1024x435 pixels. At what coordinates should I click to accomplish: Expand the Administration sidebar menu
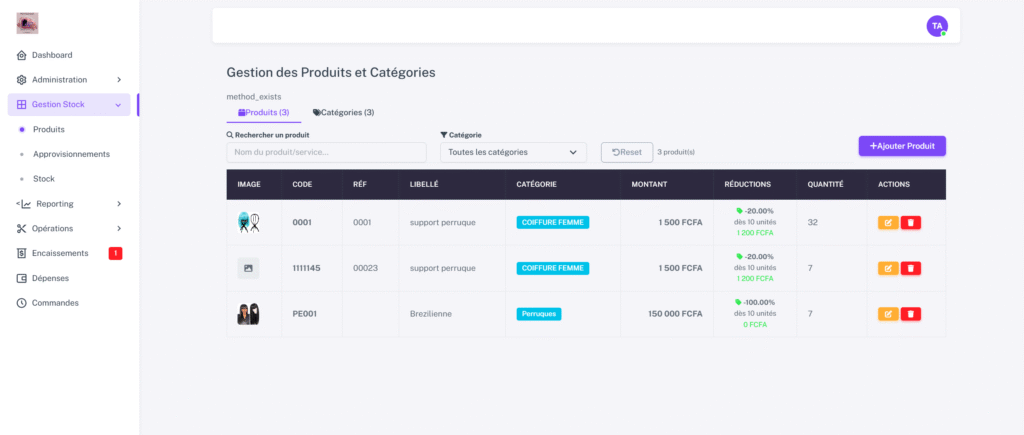pos(69,80)
